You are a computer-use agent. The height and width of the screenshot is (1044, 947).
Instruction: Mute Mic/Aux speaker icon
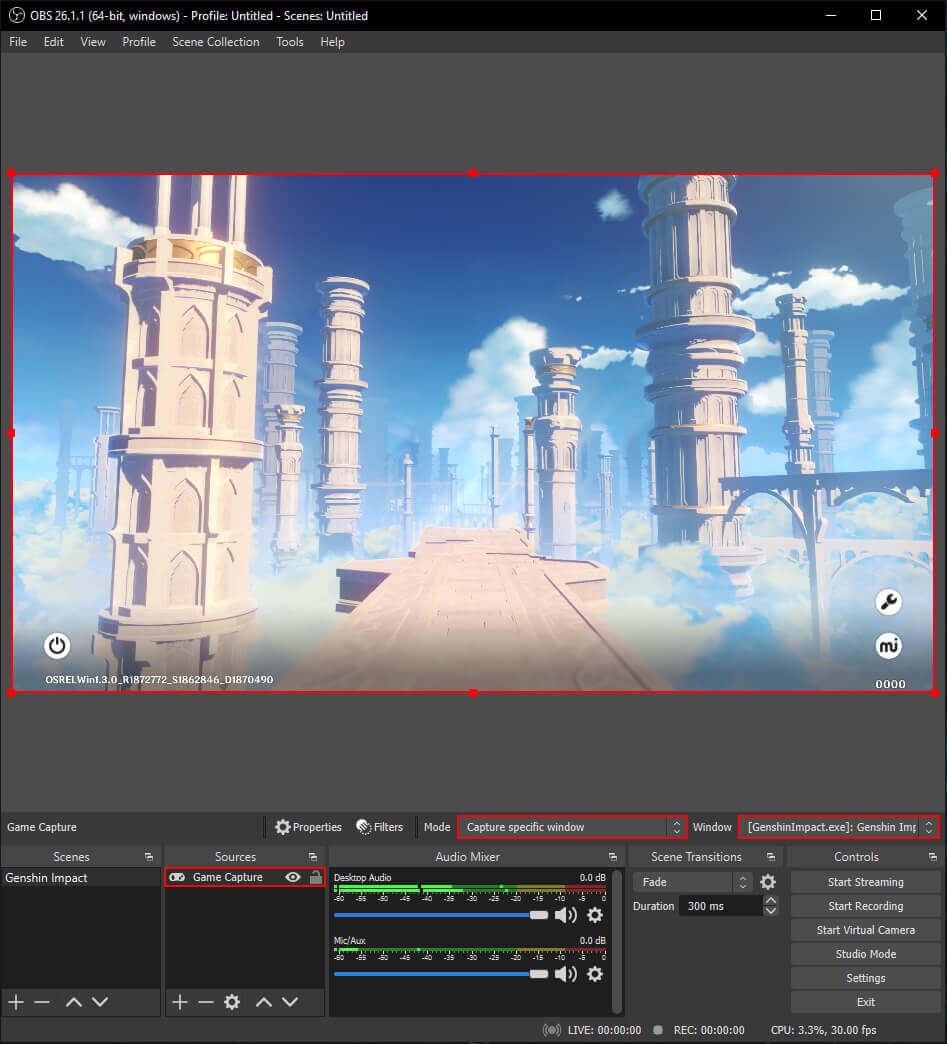(x=565, y=974)
